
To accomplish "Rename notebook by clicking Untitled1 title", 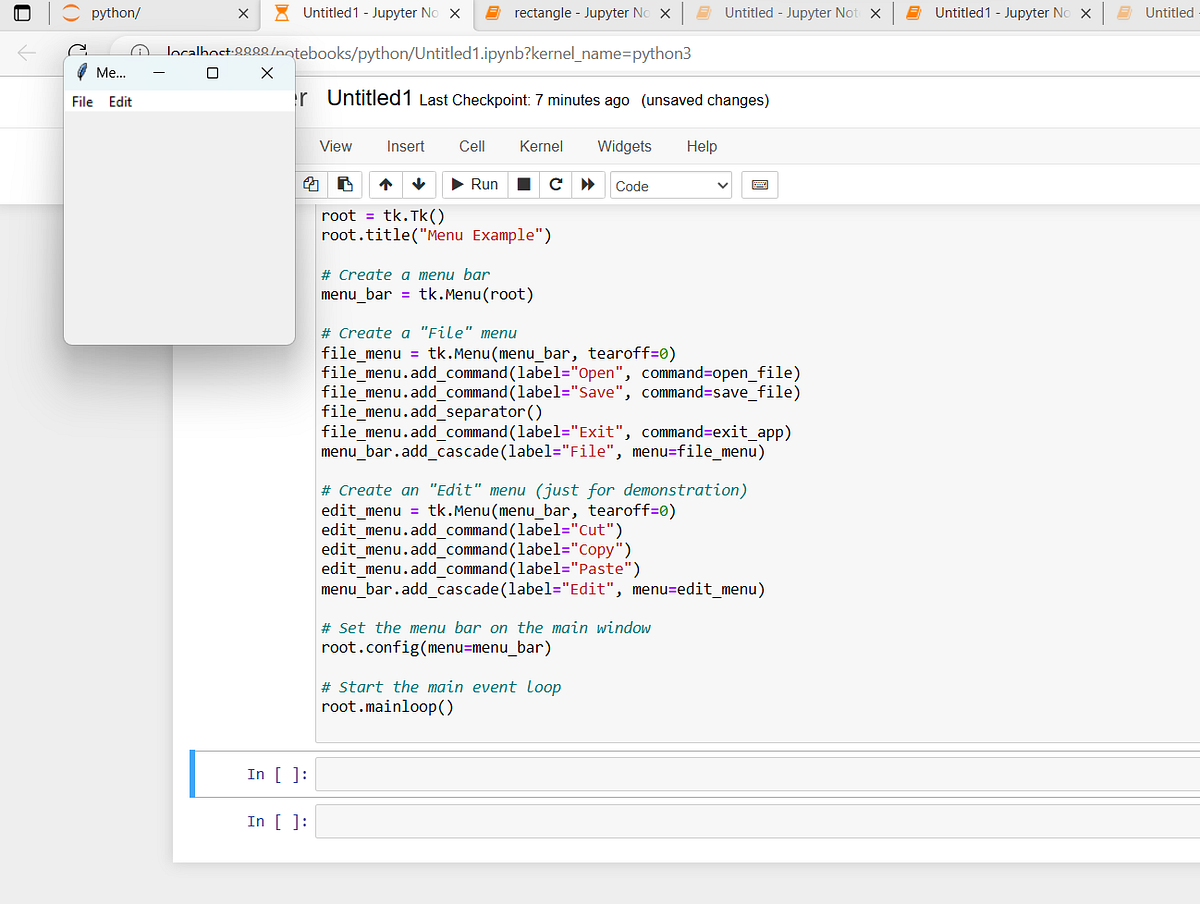I will point(369,99).
